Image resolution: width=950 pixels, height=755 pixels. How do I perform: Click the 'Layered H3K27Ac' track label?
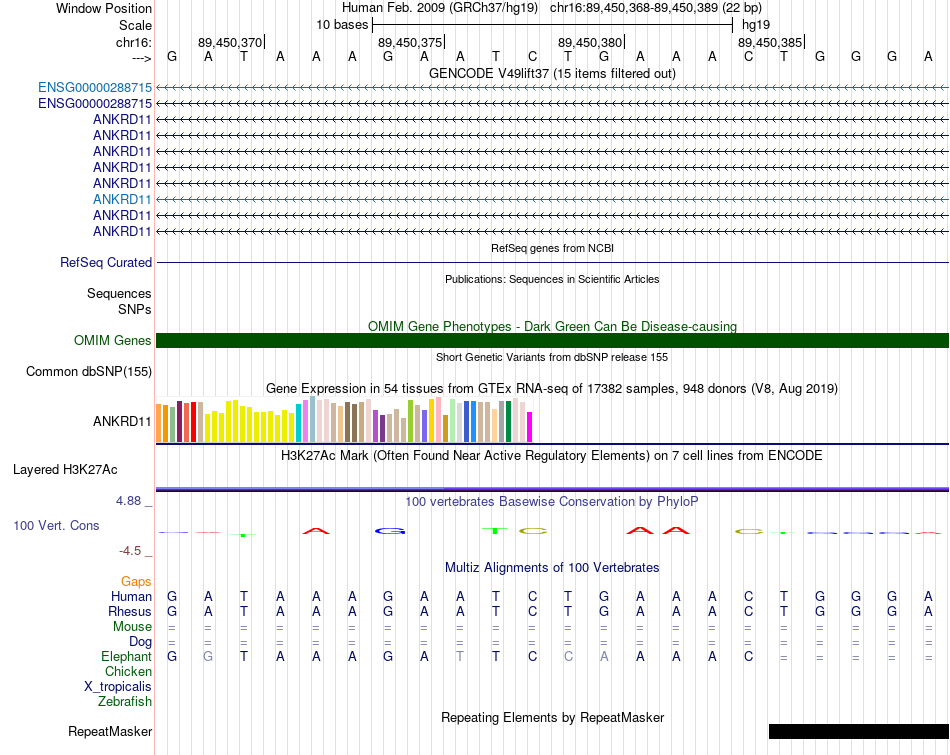65,470
